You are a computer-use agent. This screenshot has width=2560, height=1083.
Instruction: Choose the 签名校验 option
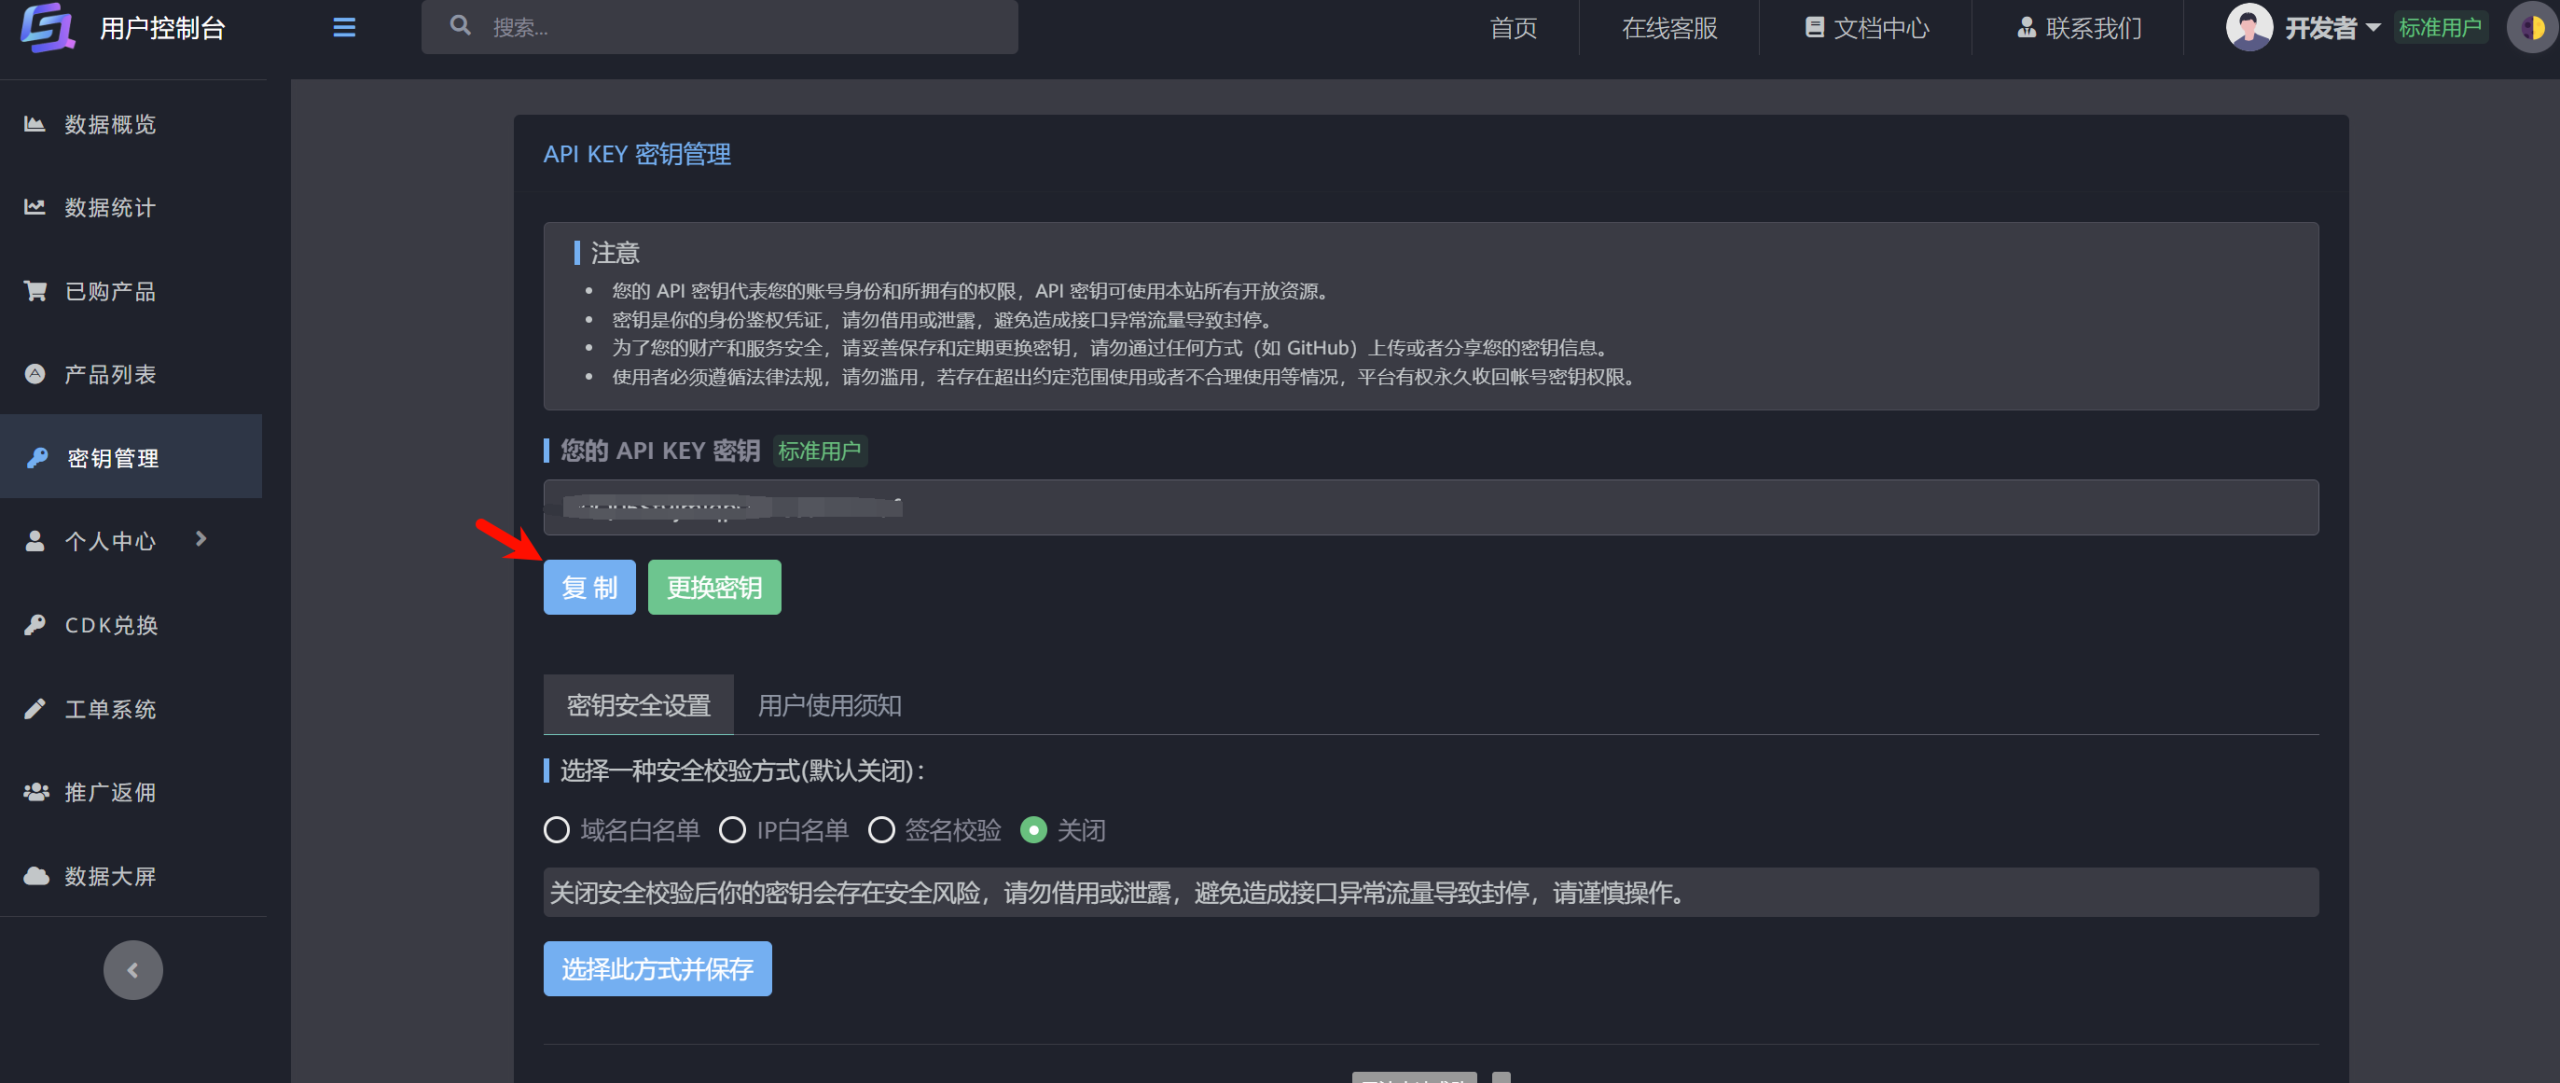click(881, 830)
